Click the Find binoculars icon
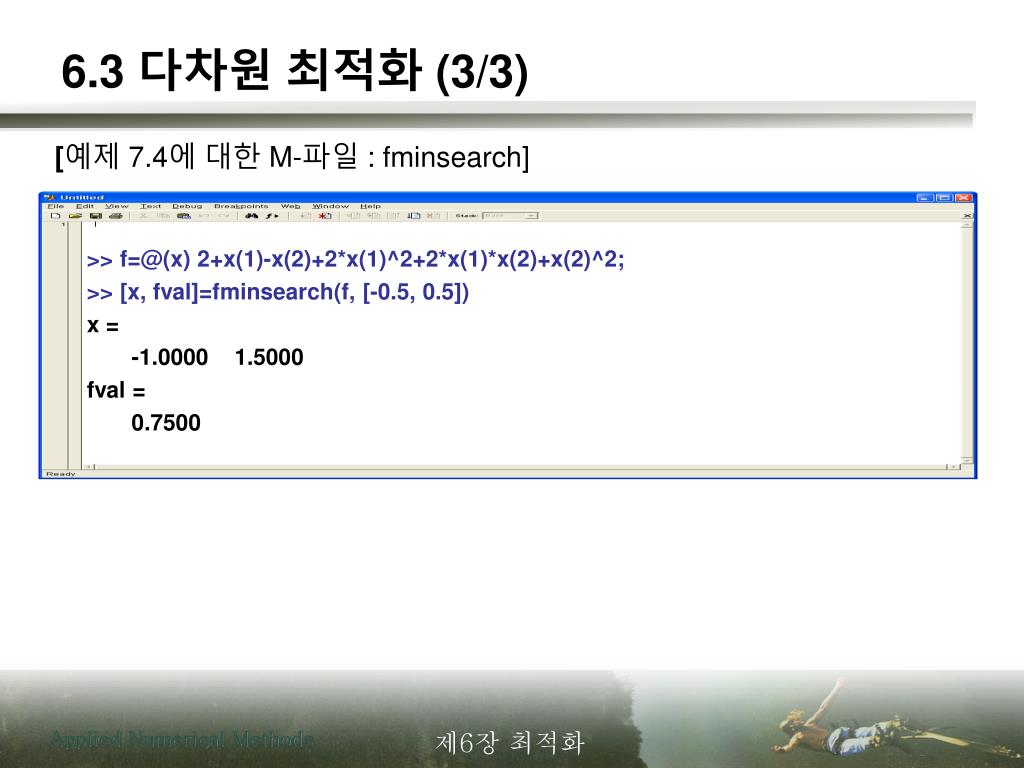Viewport: 1024px width, 768px height. click(x=251, y=216)
